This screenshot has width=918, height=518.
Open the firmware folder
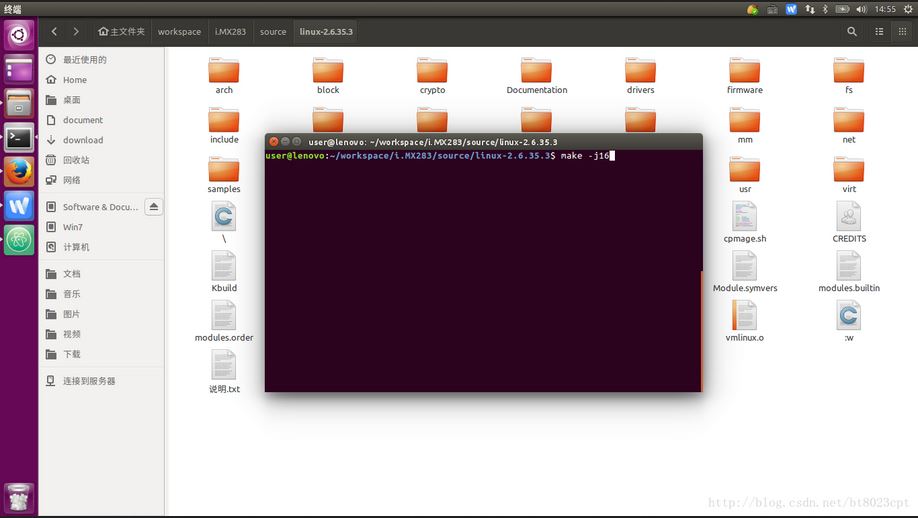pos(745,76)
